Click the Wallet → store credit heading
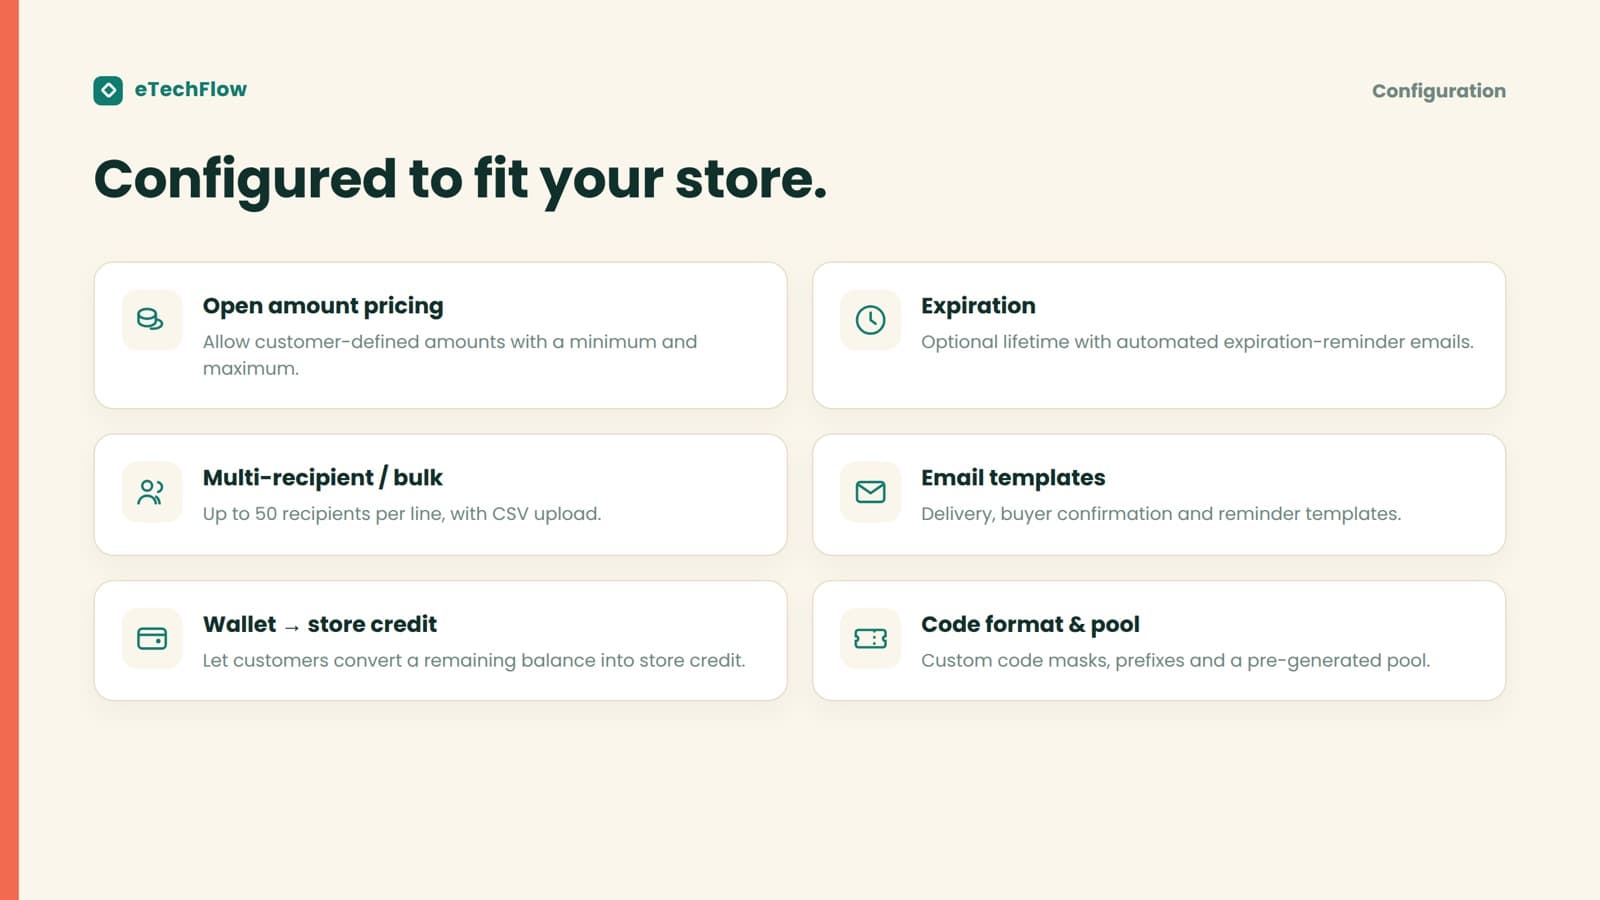 (320, 625)
